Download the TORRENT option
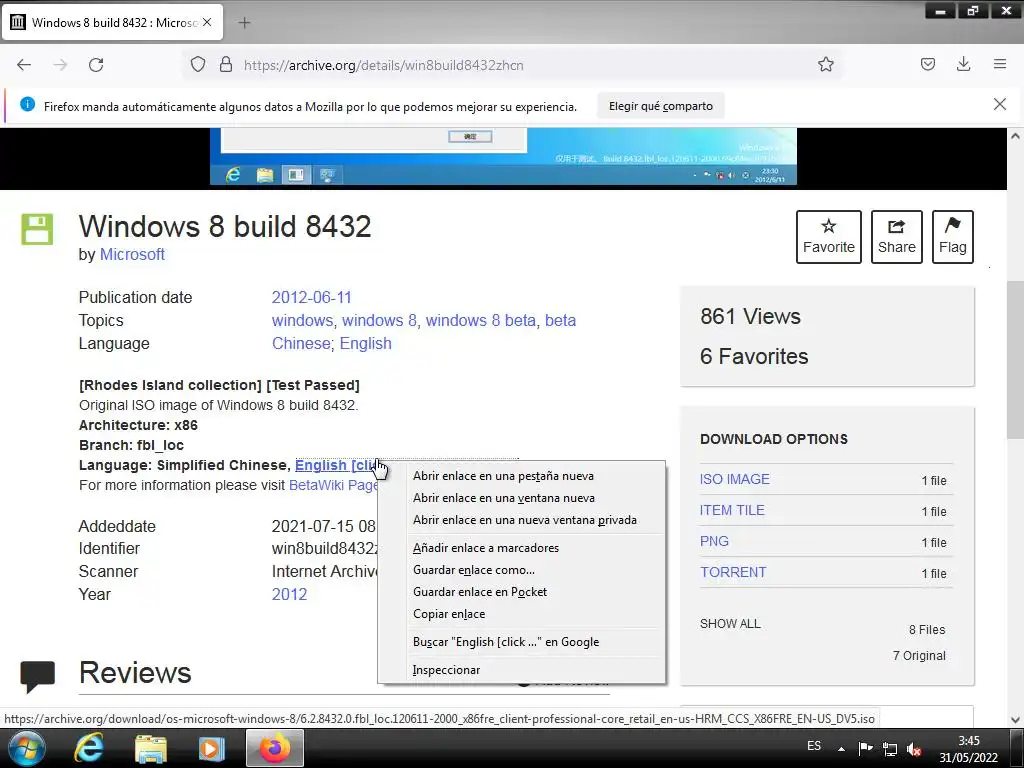 pos(733,573)
